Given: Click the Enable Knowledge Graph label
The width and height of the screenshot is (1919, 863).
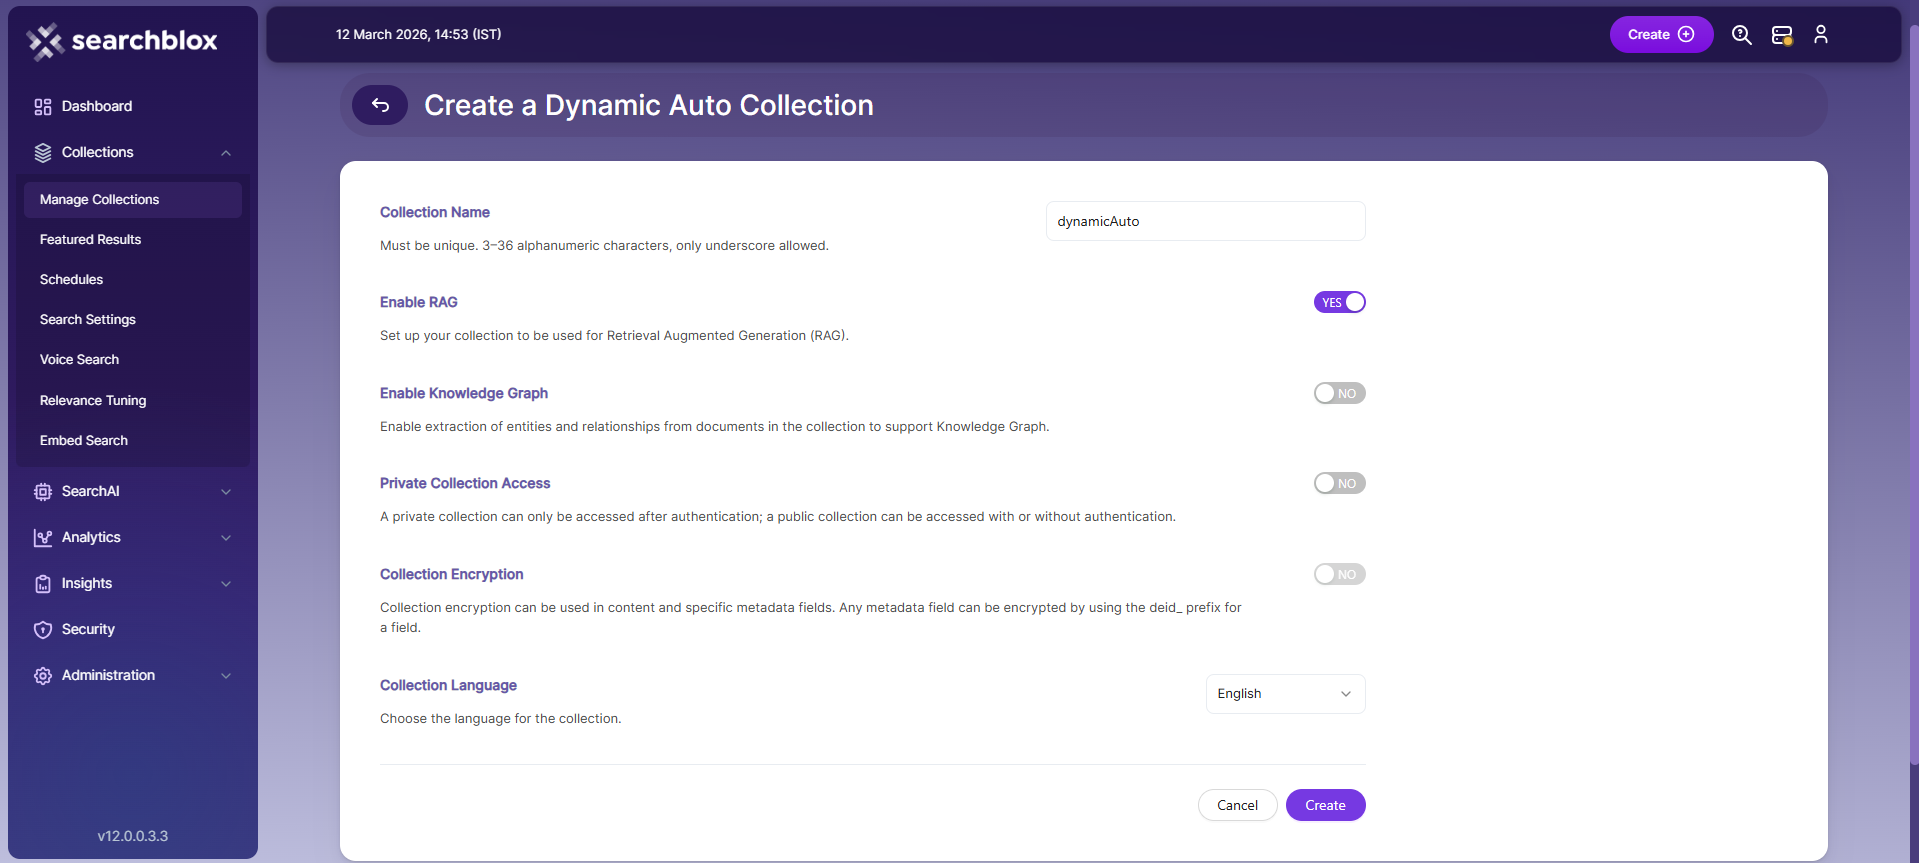Looking at the screenshot, I should 464,393.
